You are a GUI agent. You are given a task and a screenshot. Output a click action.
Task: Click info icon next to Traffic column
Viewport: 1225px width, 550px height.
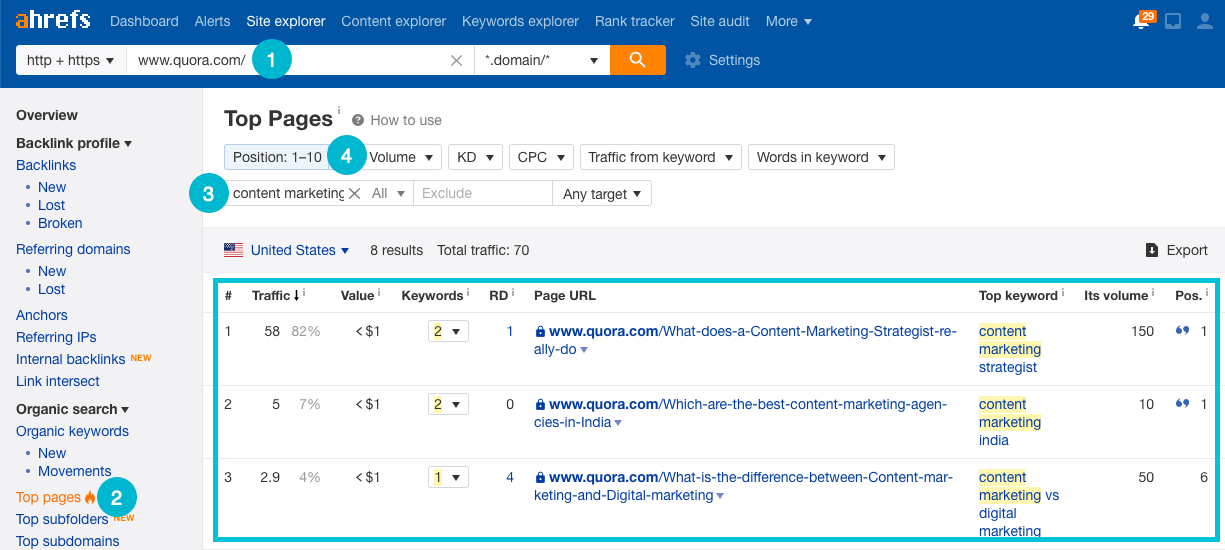click(x=304, y=293)
